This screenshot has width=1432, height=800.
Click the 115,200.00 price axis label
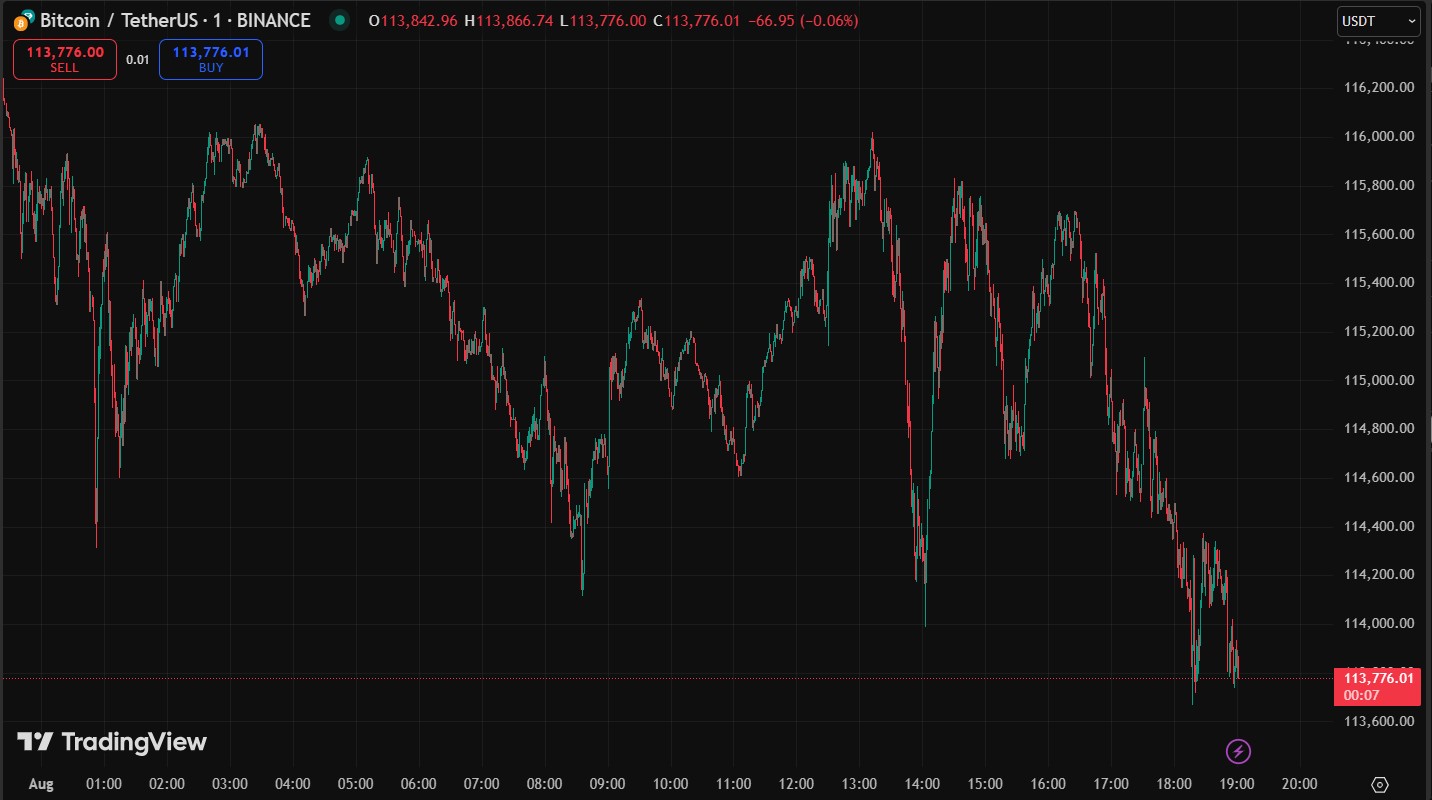tap(1380, 331)
